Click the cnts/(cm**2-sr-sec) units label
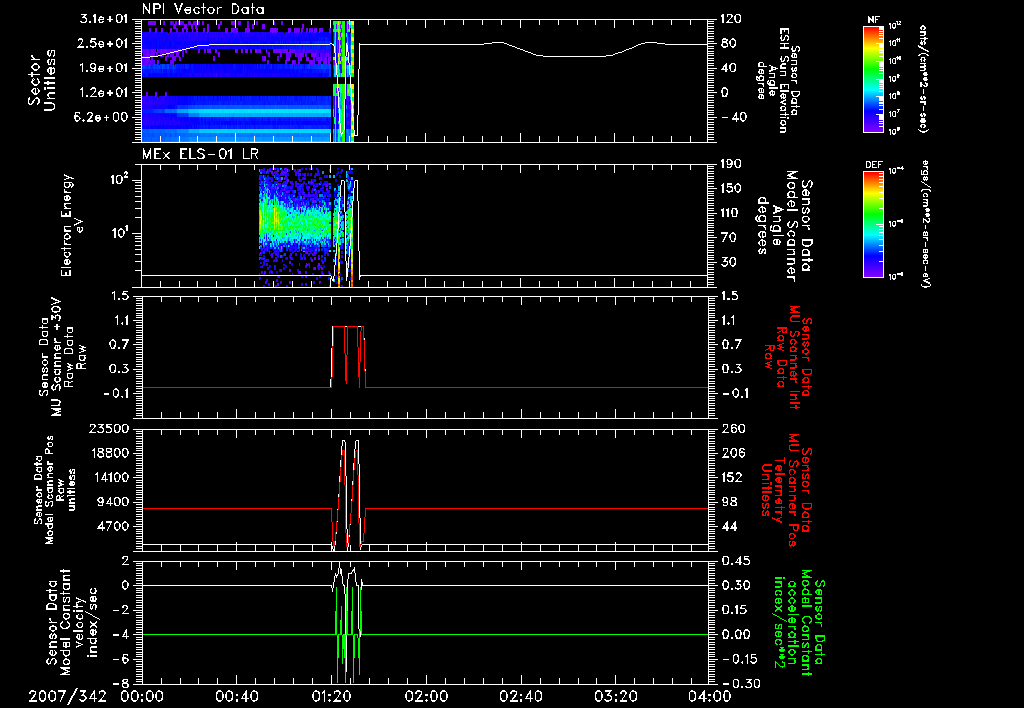 (x=923, y=78)
